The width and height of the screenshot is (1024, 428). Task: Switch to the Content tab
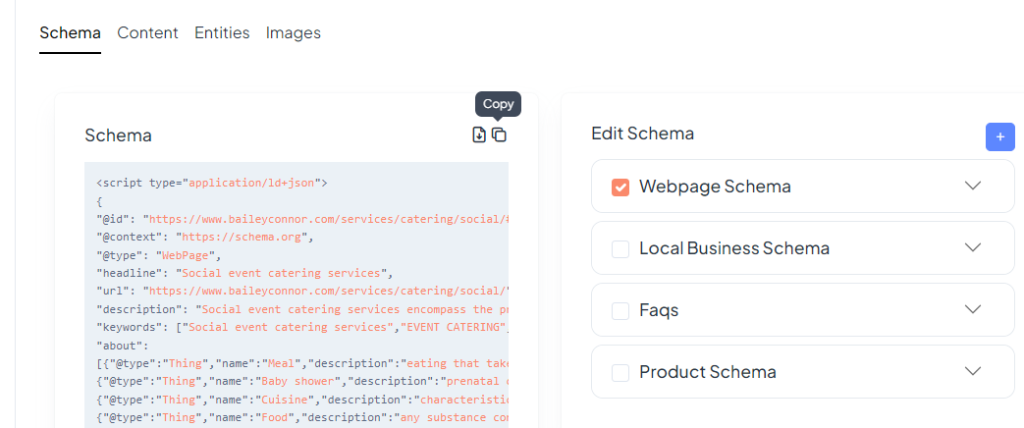tap(148, 33)
